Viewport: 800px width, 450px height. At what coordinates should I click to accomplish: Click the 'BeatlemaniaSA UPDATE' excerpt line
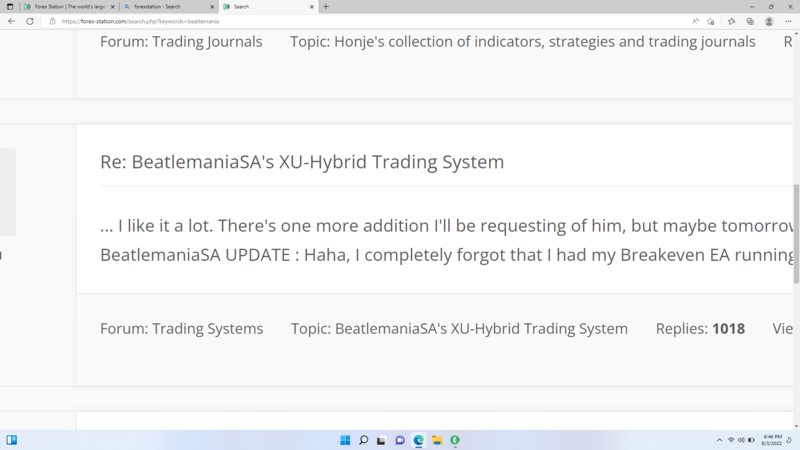pos(446,255)
